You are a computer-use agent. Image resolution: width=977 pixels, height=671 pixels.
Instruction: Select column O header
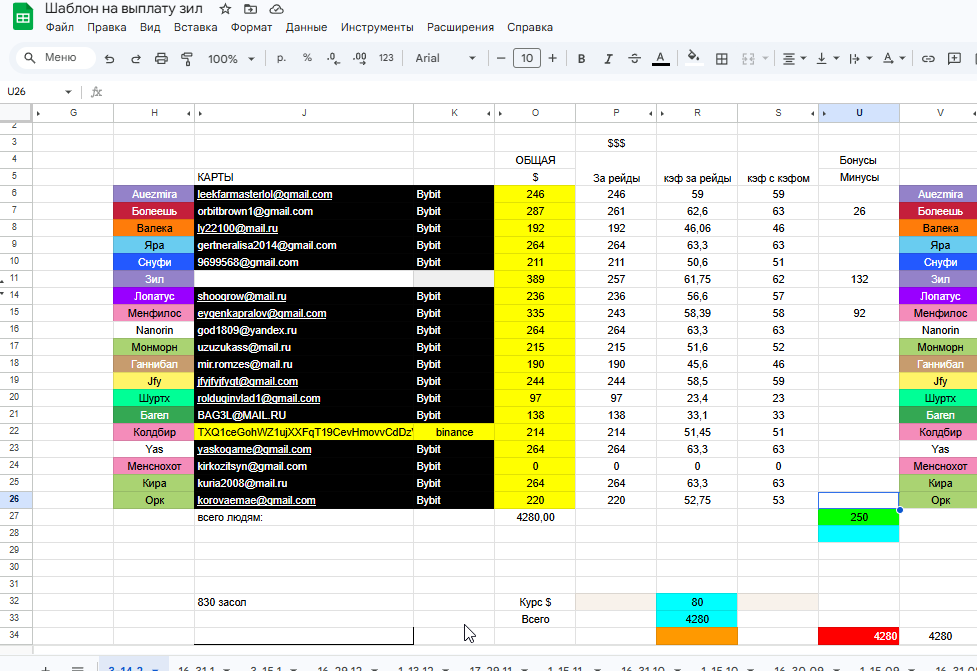[x=535, y=113]
